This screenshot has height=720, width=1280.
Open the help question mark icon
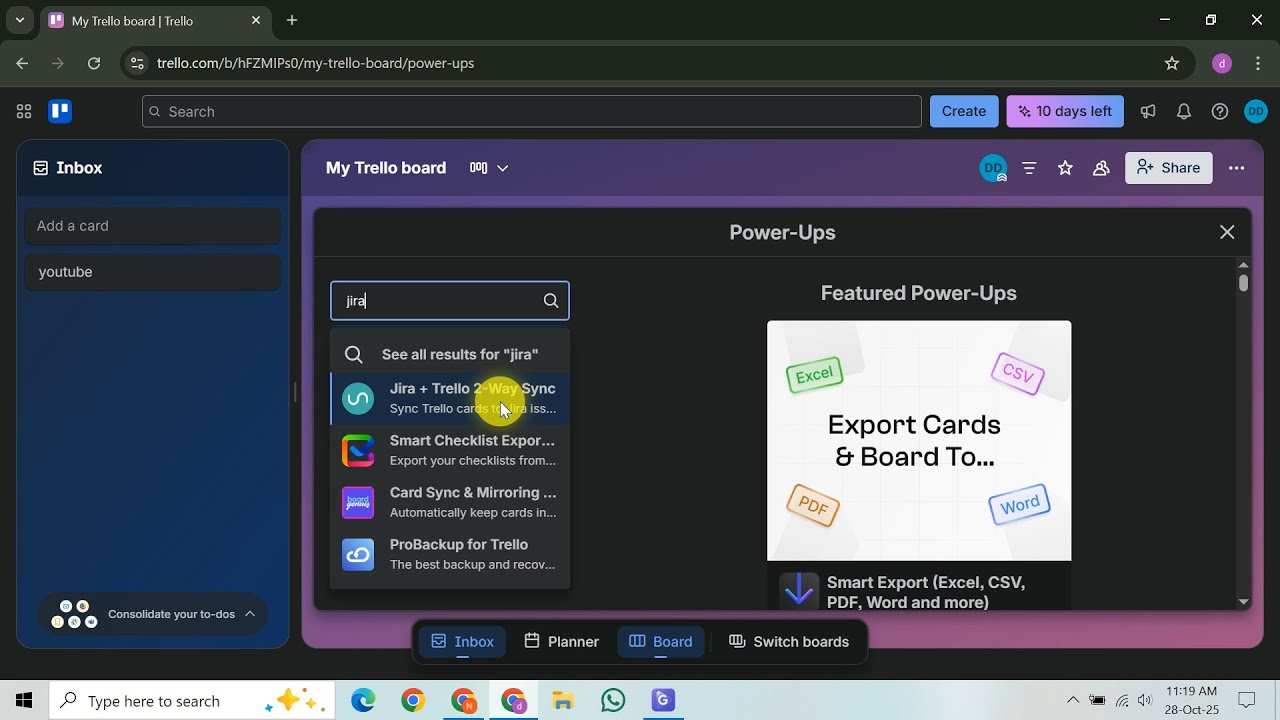[x=1220, y=111]
